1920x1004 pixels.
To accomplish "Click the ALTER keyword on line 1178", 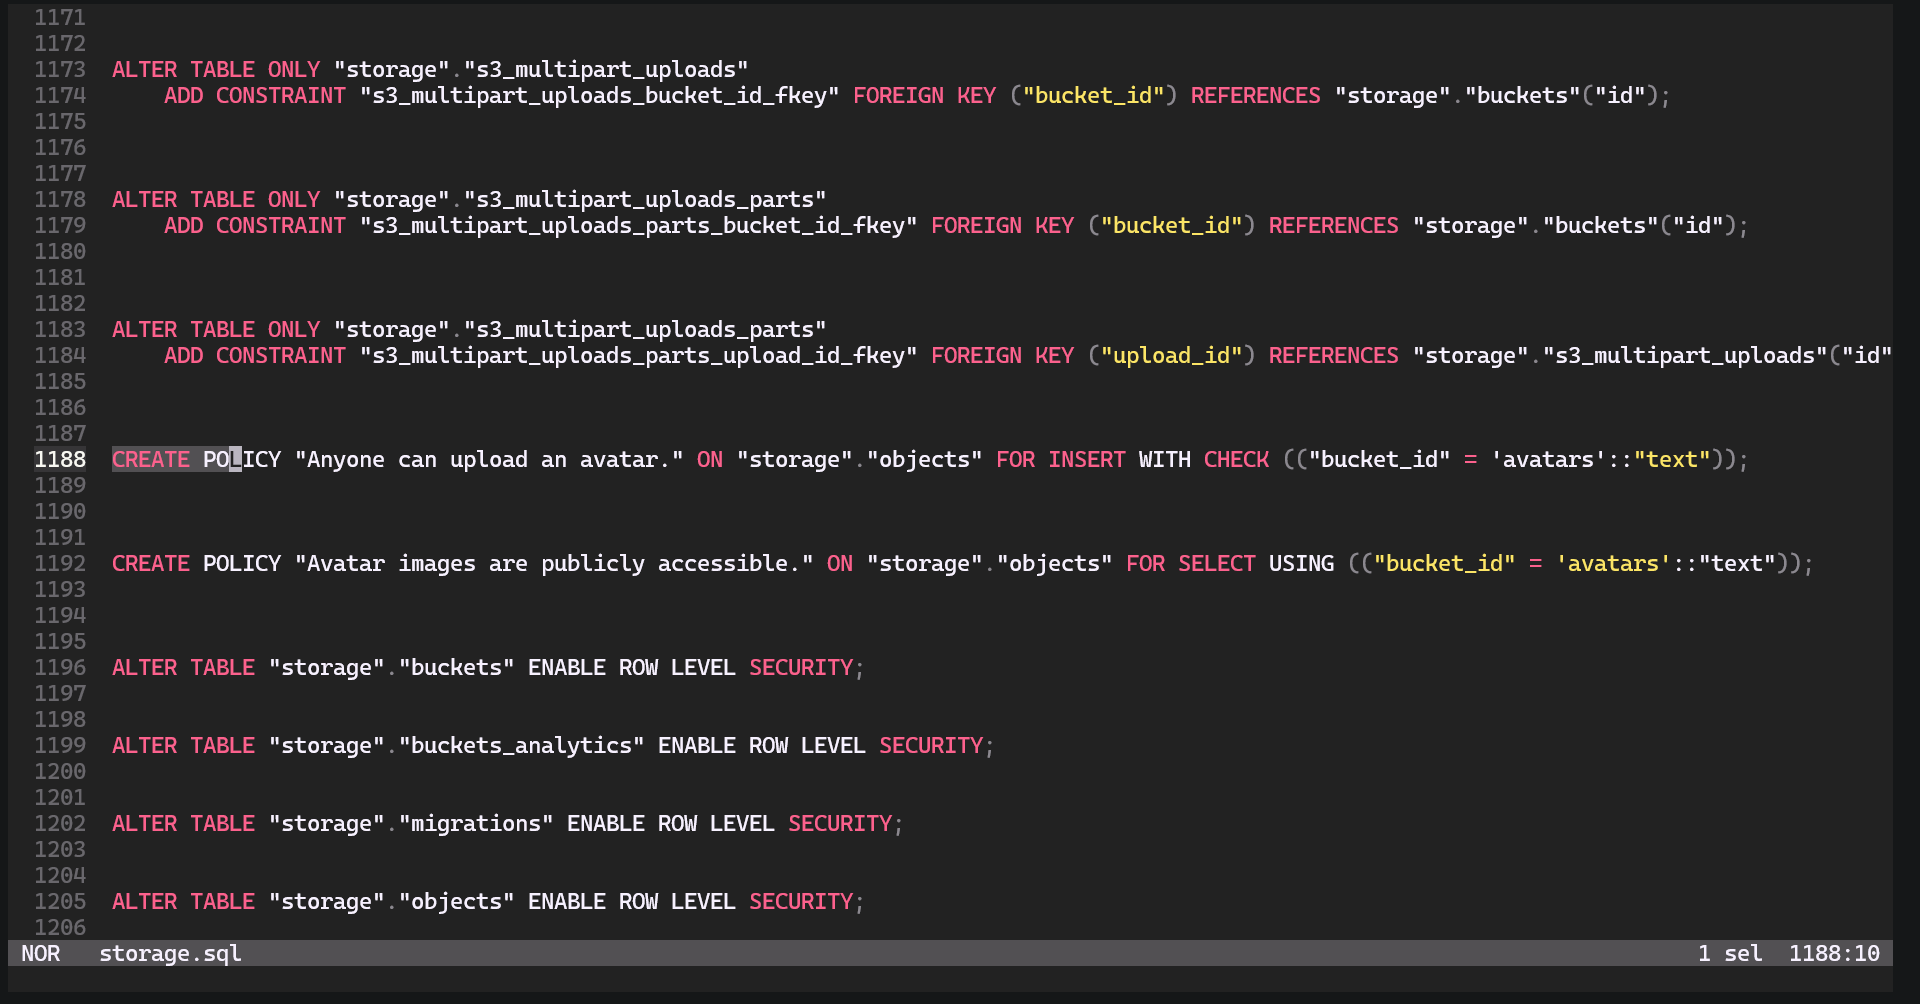I will click(x=145, y=199).
